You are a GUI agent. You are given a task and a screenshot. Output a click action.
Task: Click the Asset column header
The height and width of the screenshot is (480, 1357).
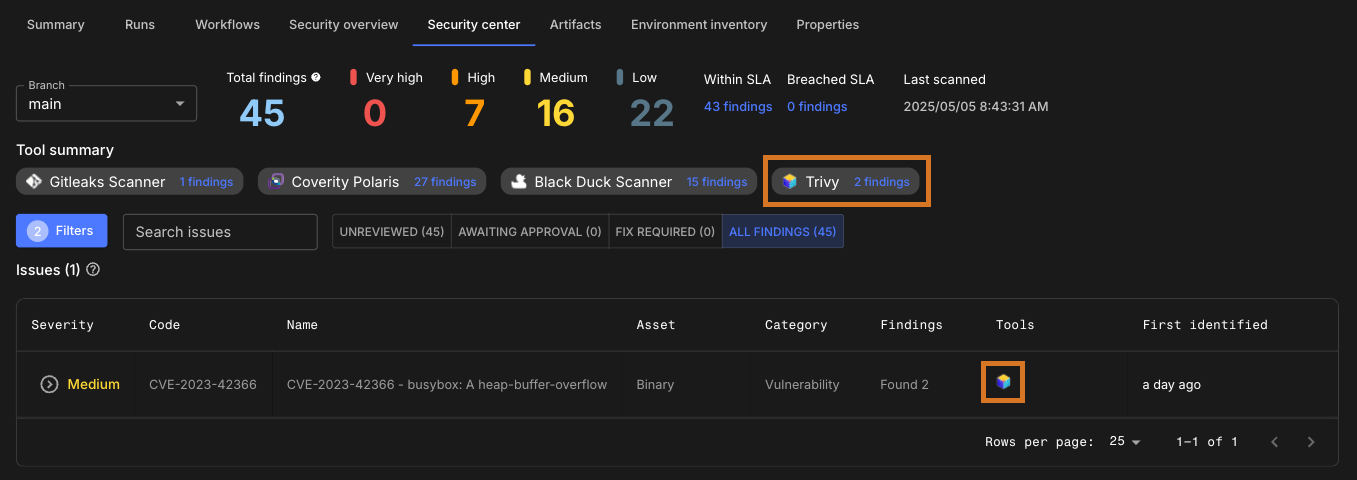[x=656, y=324]
